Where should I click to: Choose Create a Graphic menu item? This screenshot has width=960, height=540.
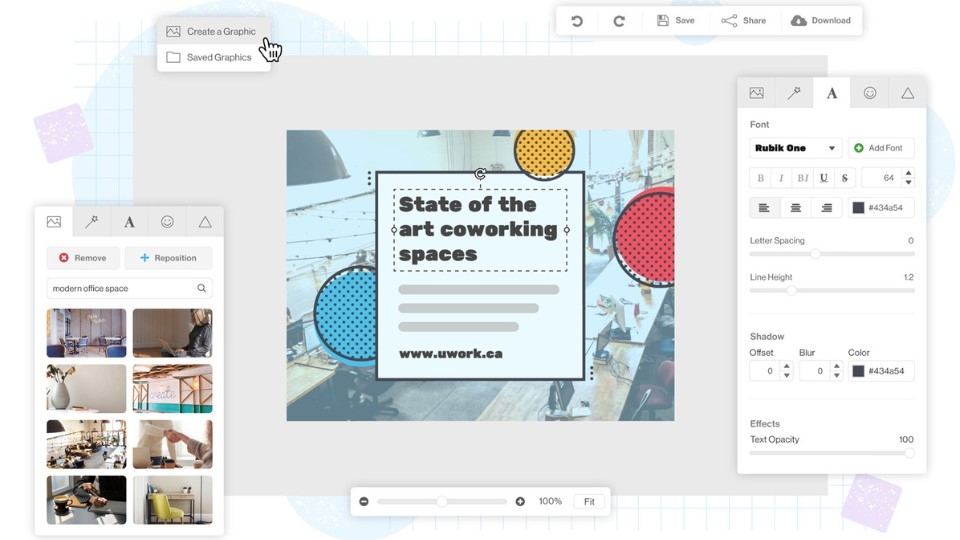(220, 31)
